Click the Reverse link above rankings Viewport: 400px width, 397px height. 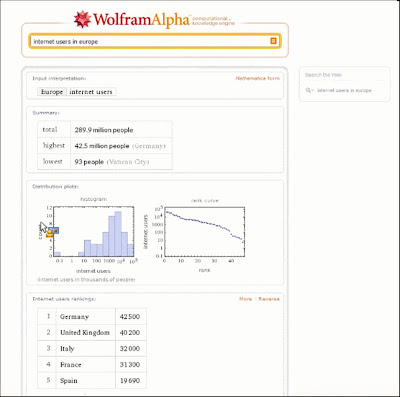point(269,299)
